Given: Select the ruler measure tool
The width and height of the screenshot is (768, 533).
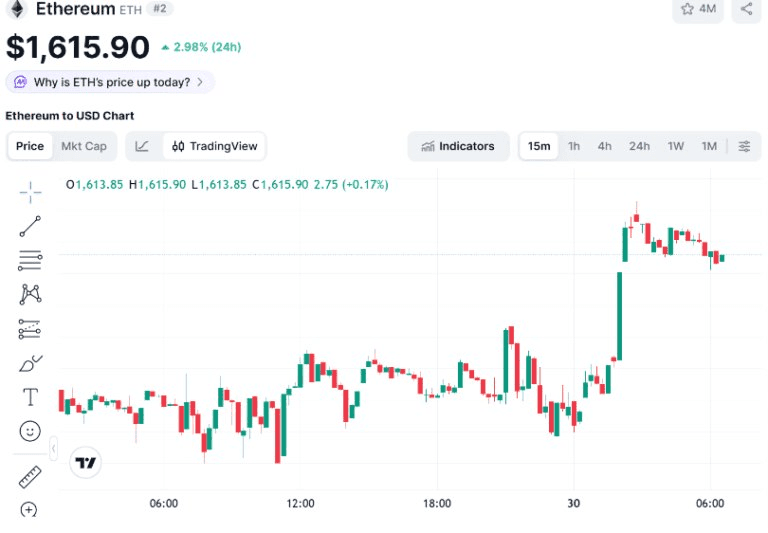Looking at the screenshot, I should [x=30, y=477].
